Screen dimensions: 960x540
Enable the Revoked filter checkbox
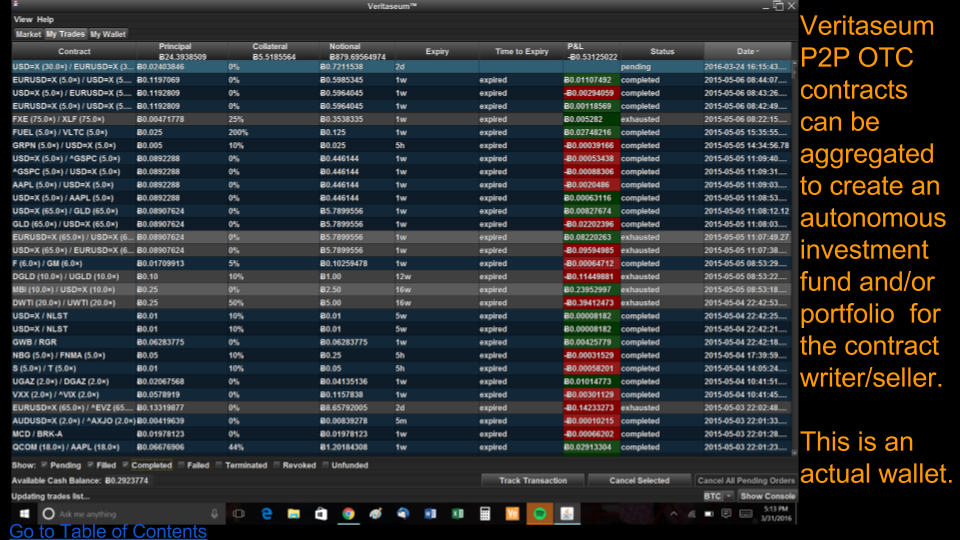coord(276,465)
